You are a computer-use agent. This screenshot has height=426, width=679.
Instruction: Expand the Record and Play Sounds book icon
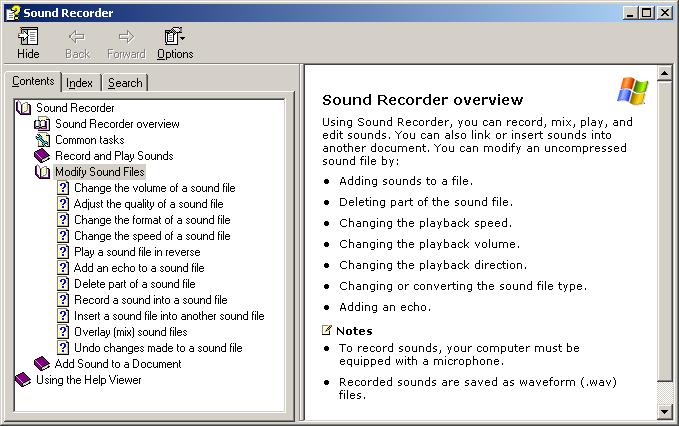click(42, 156)
